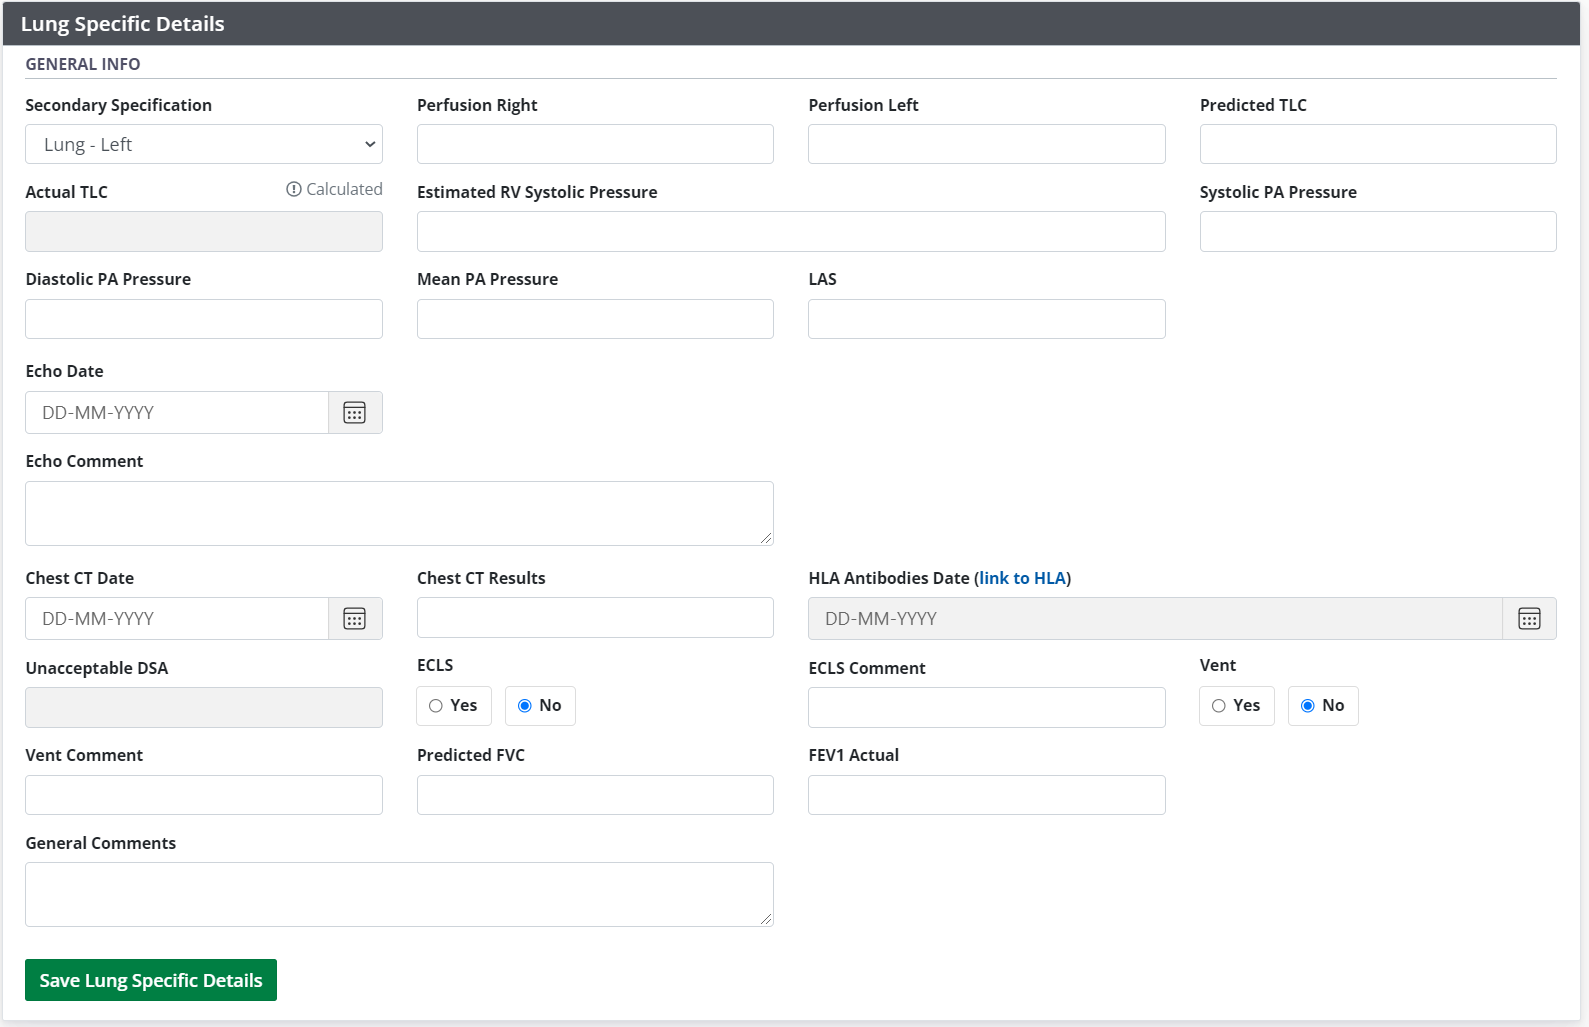
Task: Select Yes for ECLS
Action: pos(436,706)
